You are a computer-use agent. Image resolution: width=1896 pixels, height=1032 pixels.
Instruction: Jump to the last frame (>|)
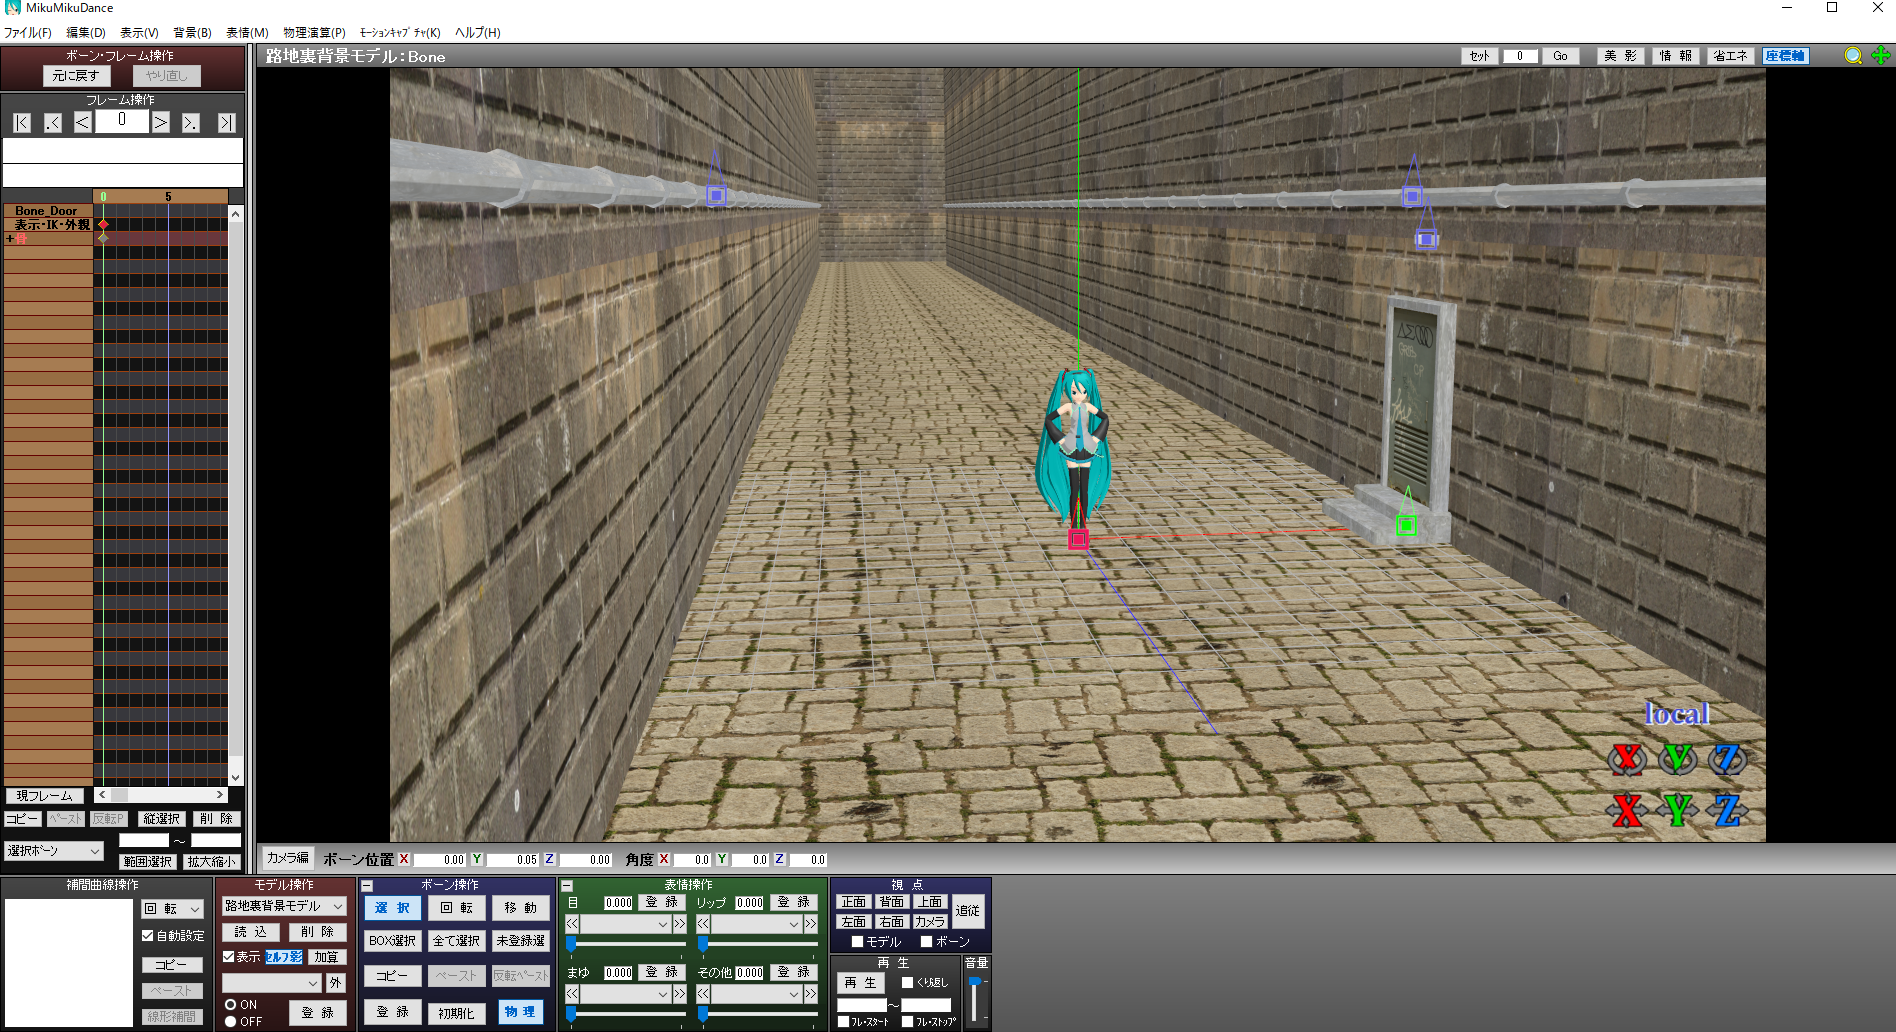[227, 123]
